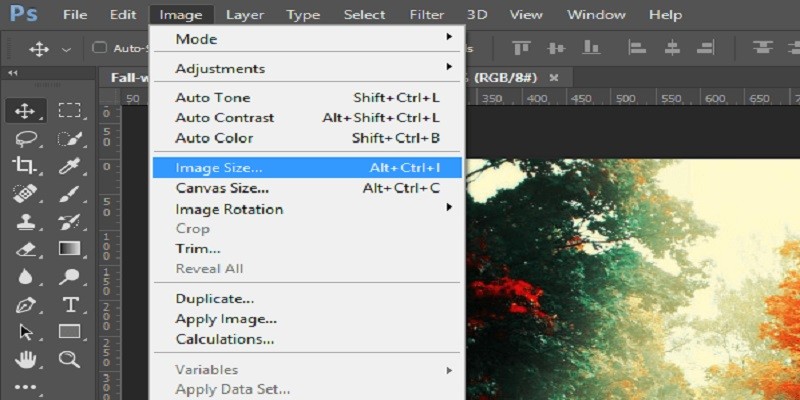Select the Quick Selection tool
The image size is (800, 400).
69,138
